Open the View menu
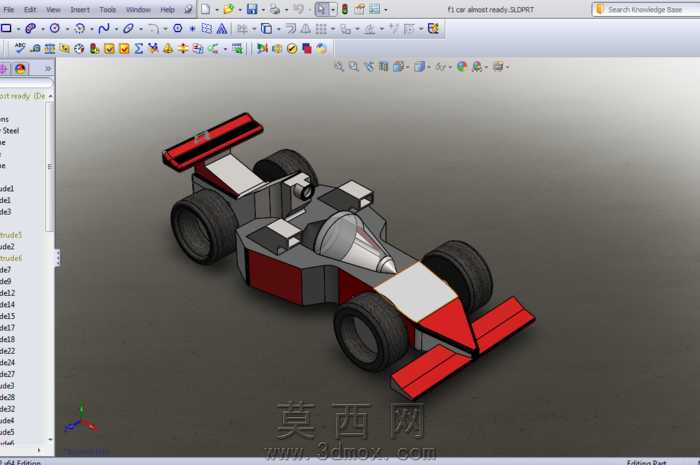This screenshot has height=465, width=700. pos(53,9)
